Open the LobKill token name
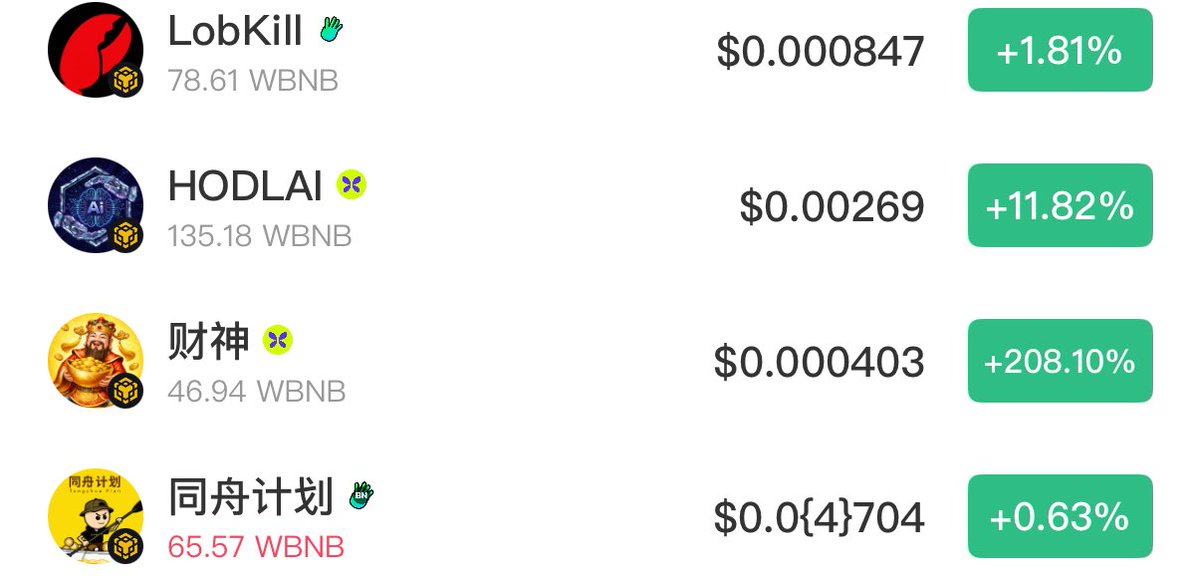This screenshot has height=585, width=1200. pyautogui.click(x=235, y=31)
